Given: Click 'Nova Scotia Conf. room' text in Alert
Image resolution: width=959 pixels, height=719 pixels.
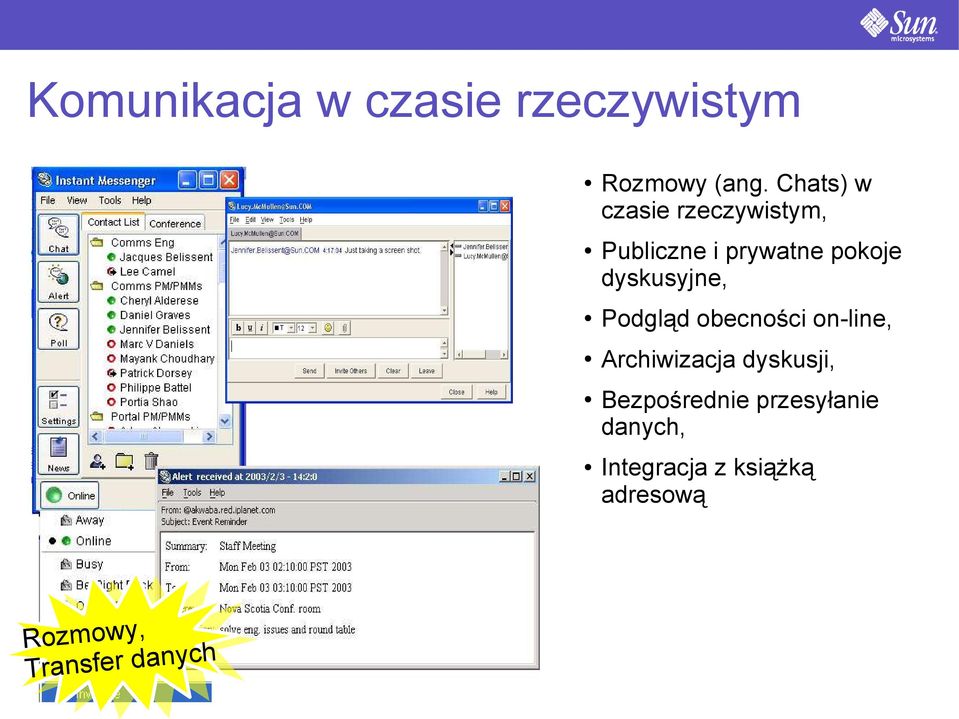Looking at the screenshot, I should [x=270, y=609].
